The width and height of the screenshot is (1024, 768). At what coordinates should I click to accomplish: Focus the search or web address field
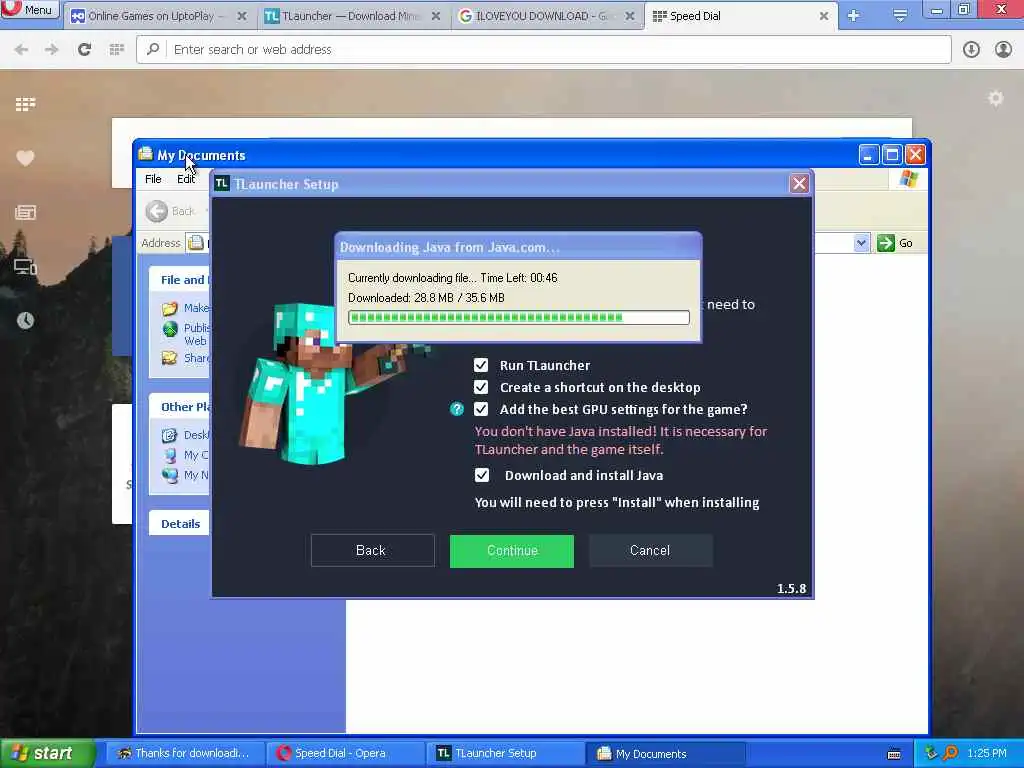543,49
